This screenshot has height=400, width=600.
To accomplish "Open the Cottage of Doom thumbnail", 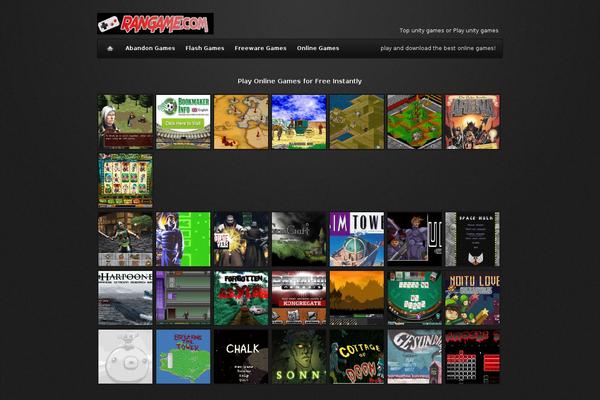I will [357, 357].
